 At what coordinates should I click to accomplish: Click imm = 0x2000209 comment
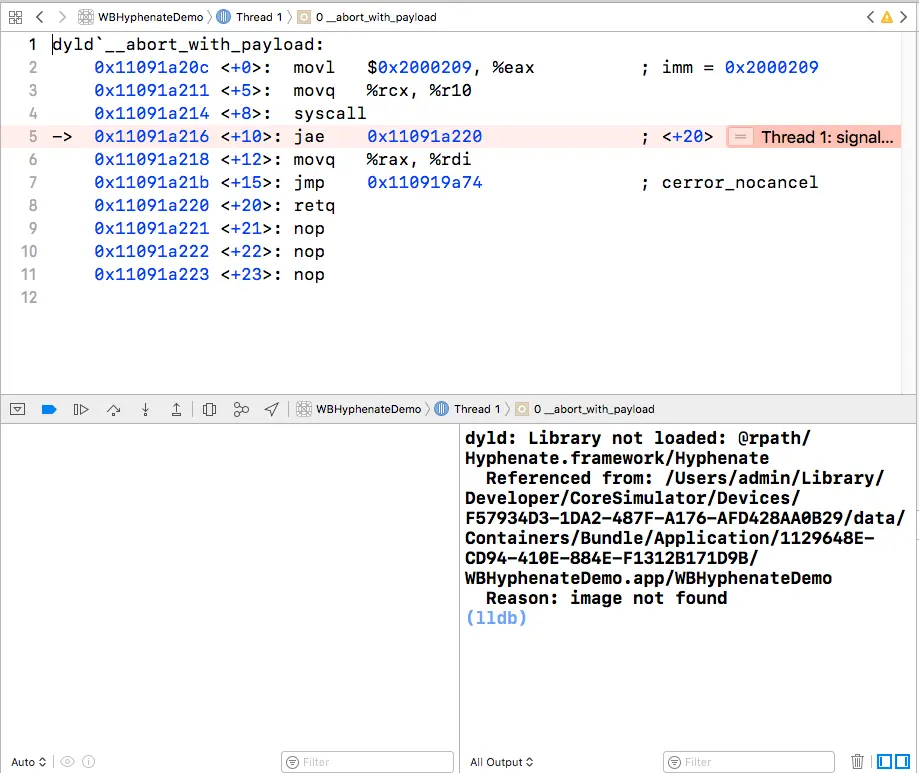click(740, 68)
